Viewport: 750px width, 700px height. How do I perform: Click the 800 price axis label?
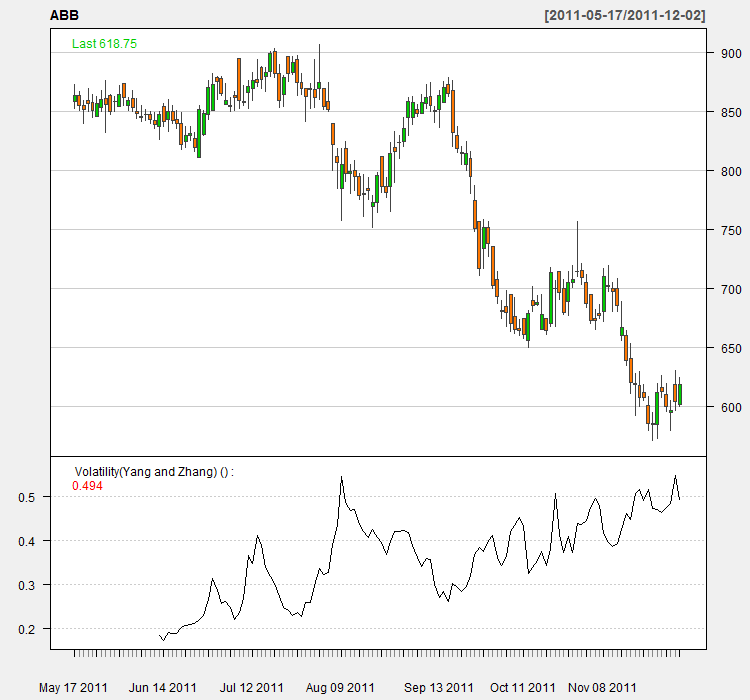pos(731,171)
